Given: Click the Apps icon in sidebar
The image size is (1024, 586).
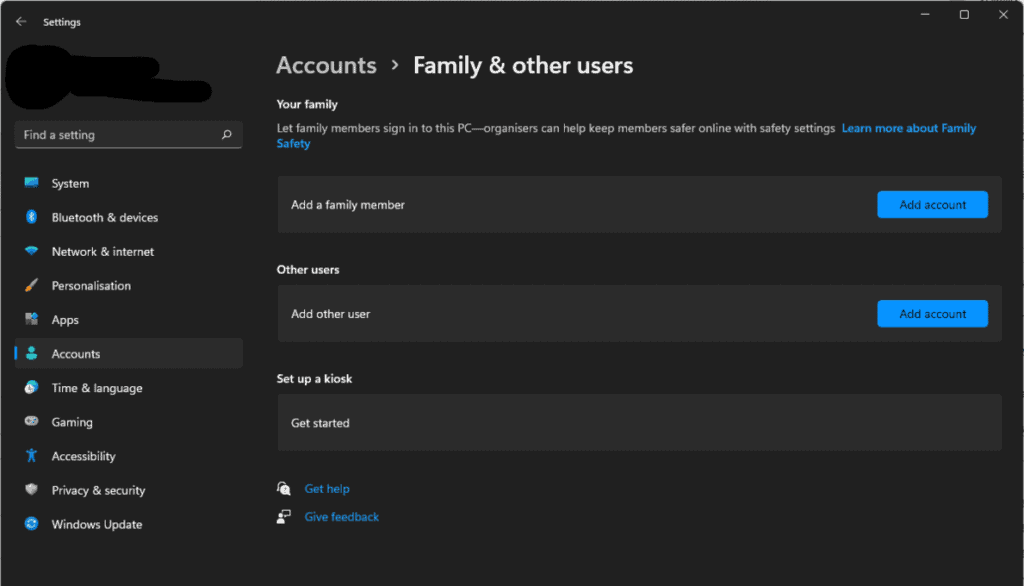Looking at the screenshot, I should (x=31, y=319).
